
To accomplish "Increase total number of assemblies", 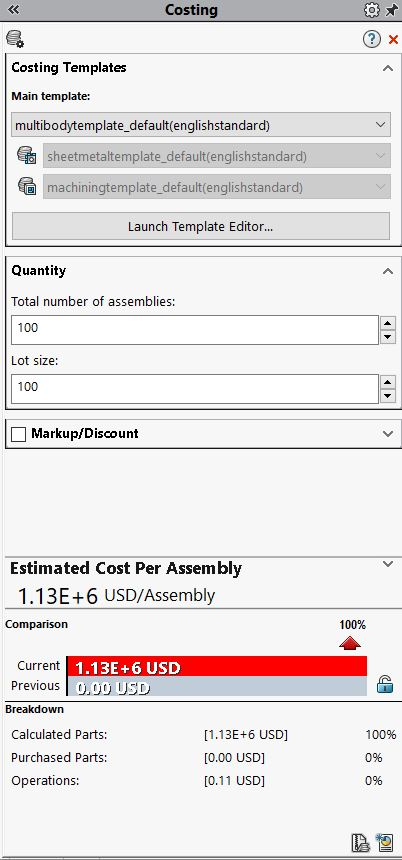I will (388, 323).
